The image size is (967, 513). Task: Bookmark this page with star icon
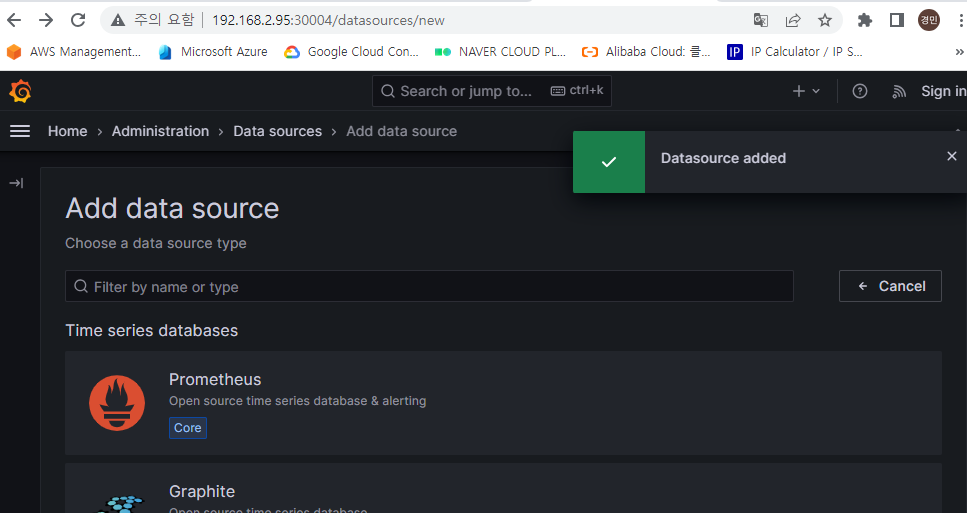[x=825, y=20]
